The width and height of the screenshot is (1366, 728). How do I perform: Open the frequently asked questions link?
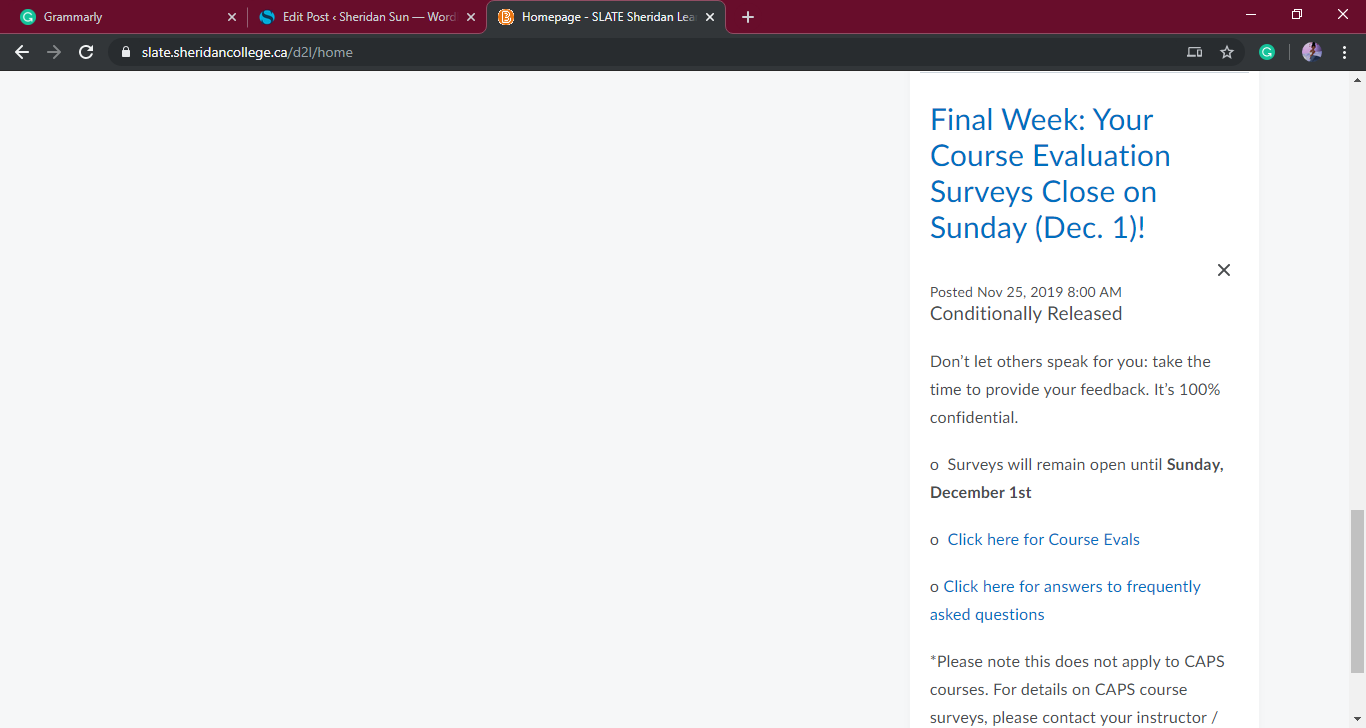[x=1071, y=587]
